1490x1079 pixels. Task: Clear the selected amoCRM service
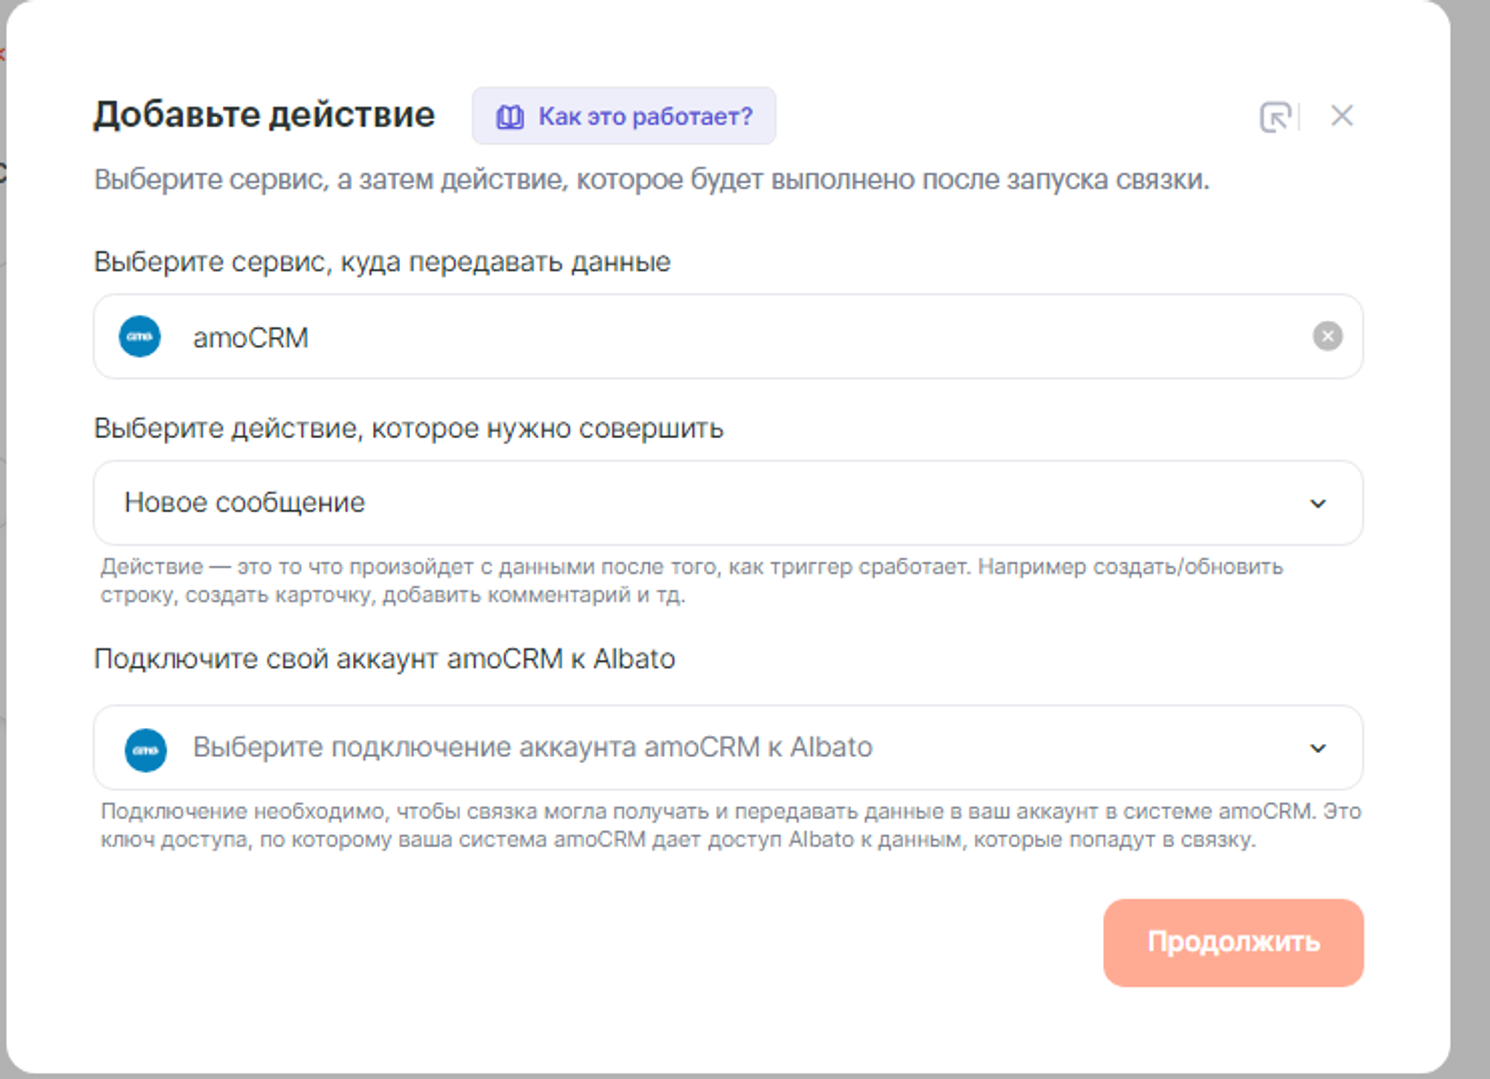click(1327, 336)
